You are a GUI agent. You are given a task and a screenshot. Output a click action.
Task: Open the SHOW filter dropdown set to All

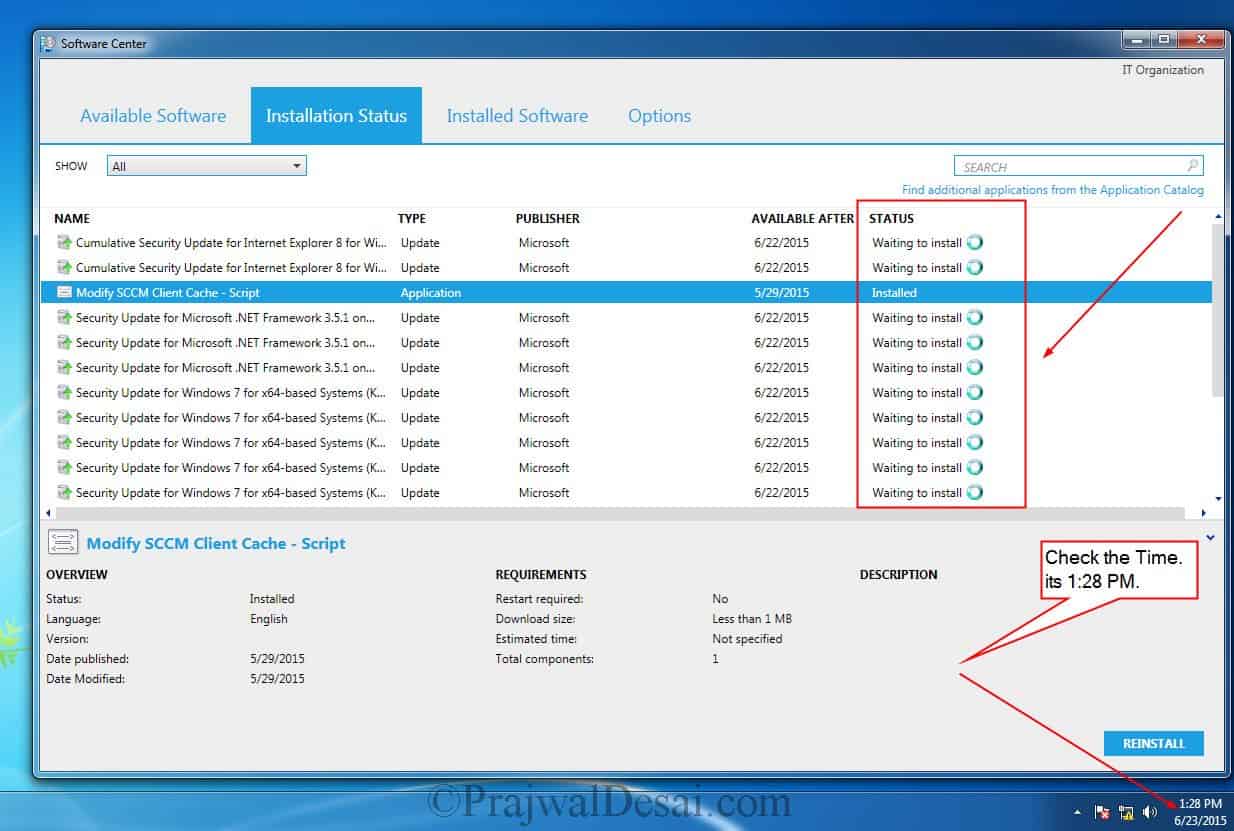click(x=206, y=166)
